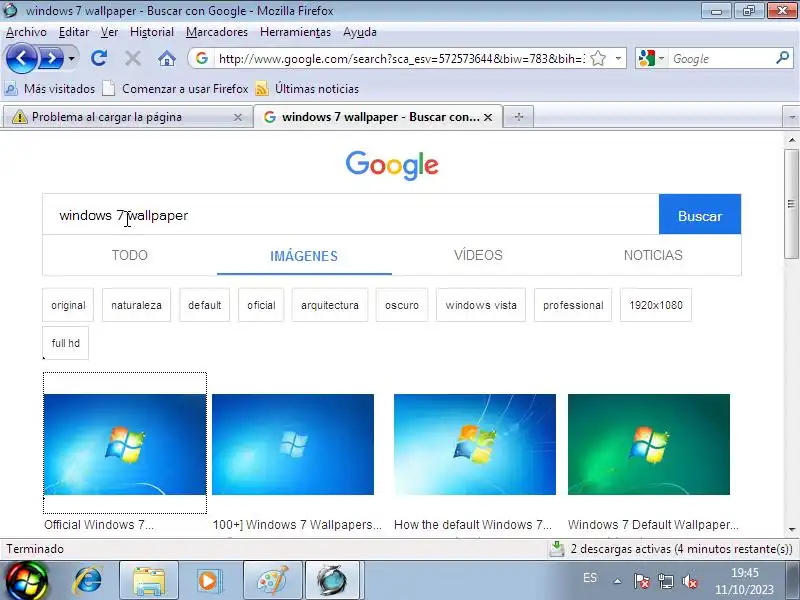Open the Marcadores menu

point(217,32)
